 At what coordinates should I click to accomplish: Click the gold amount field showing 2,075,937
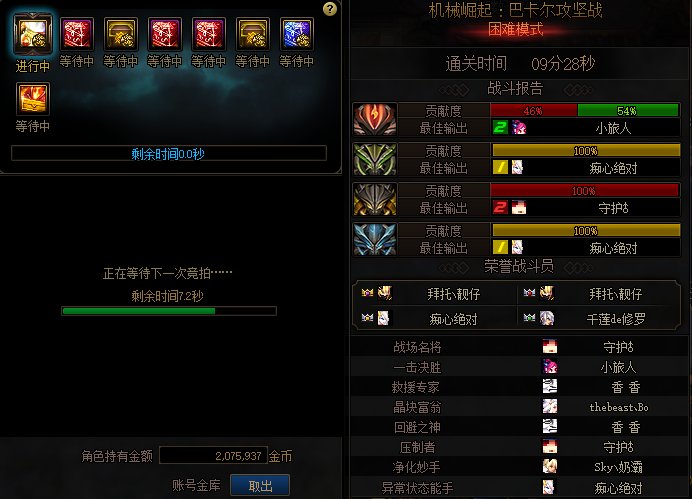[x=213, y=455]
